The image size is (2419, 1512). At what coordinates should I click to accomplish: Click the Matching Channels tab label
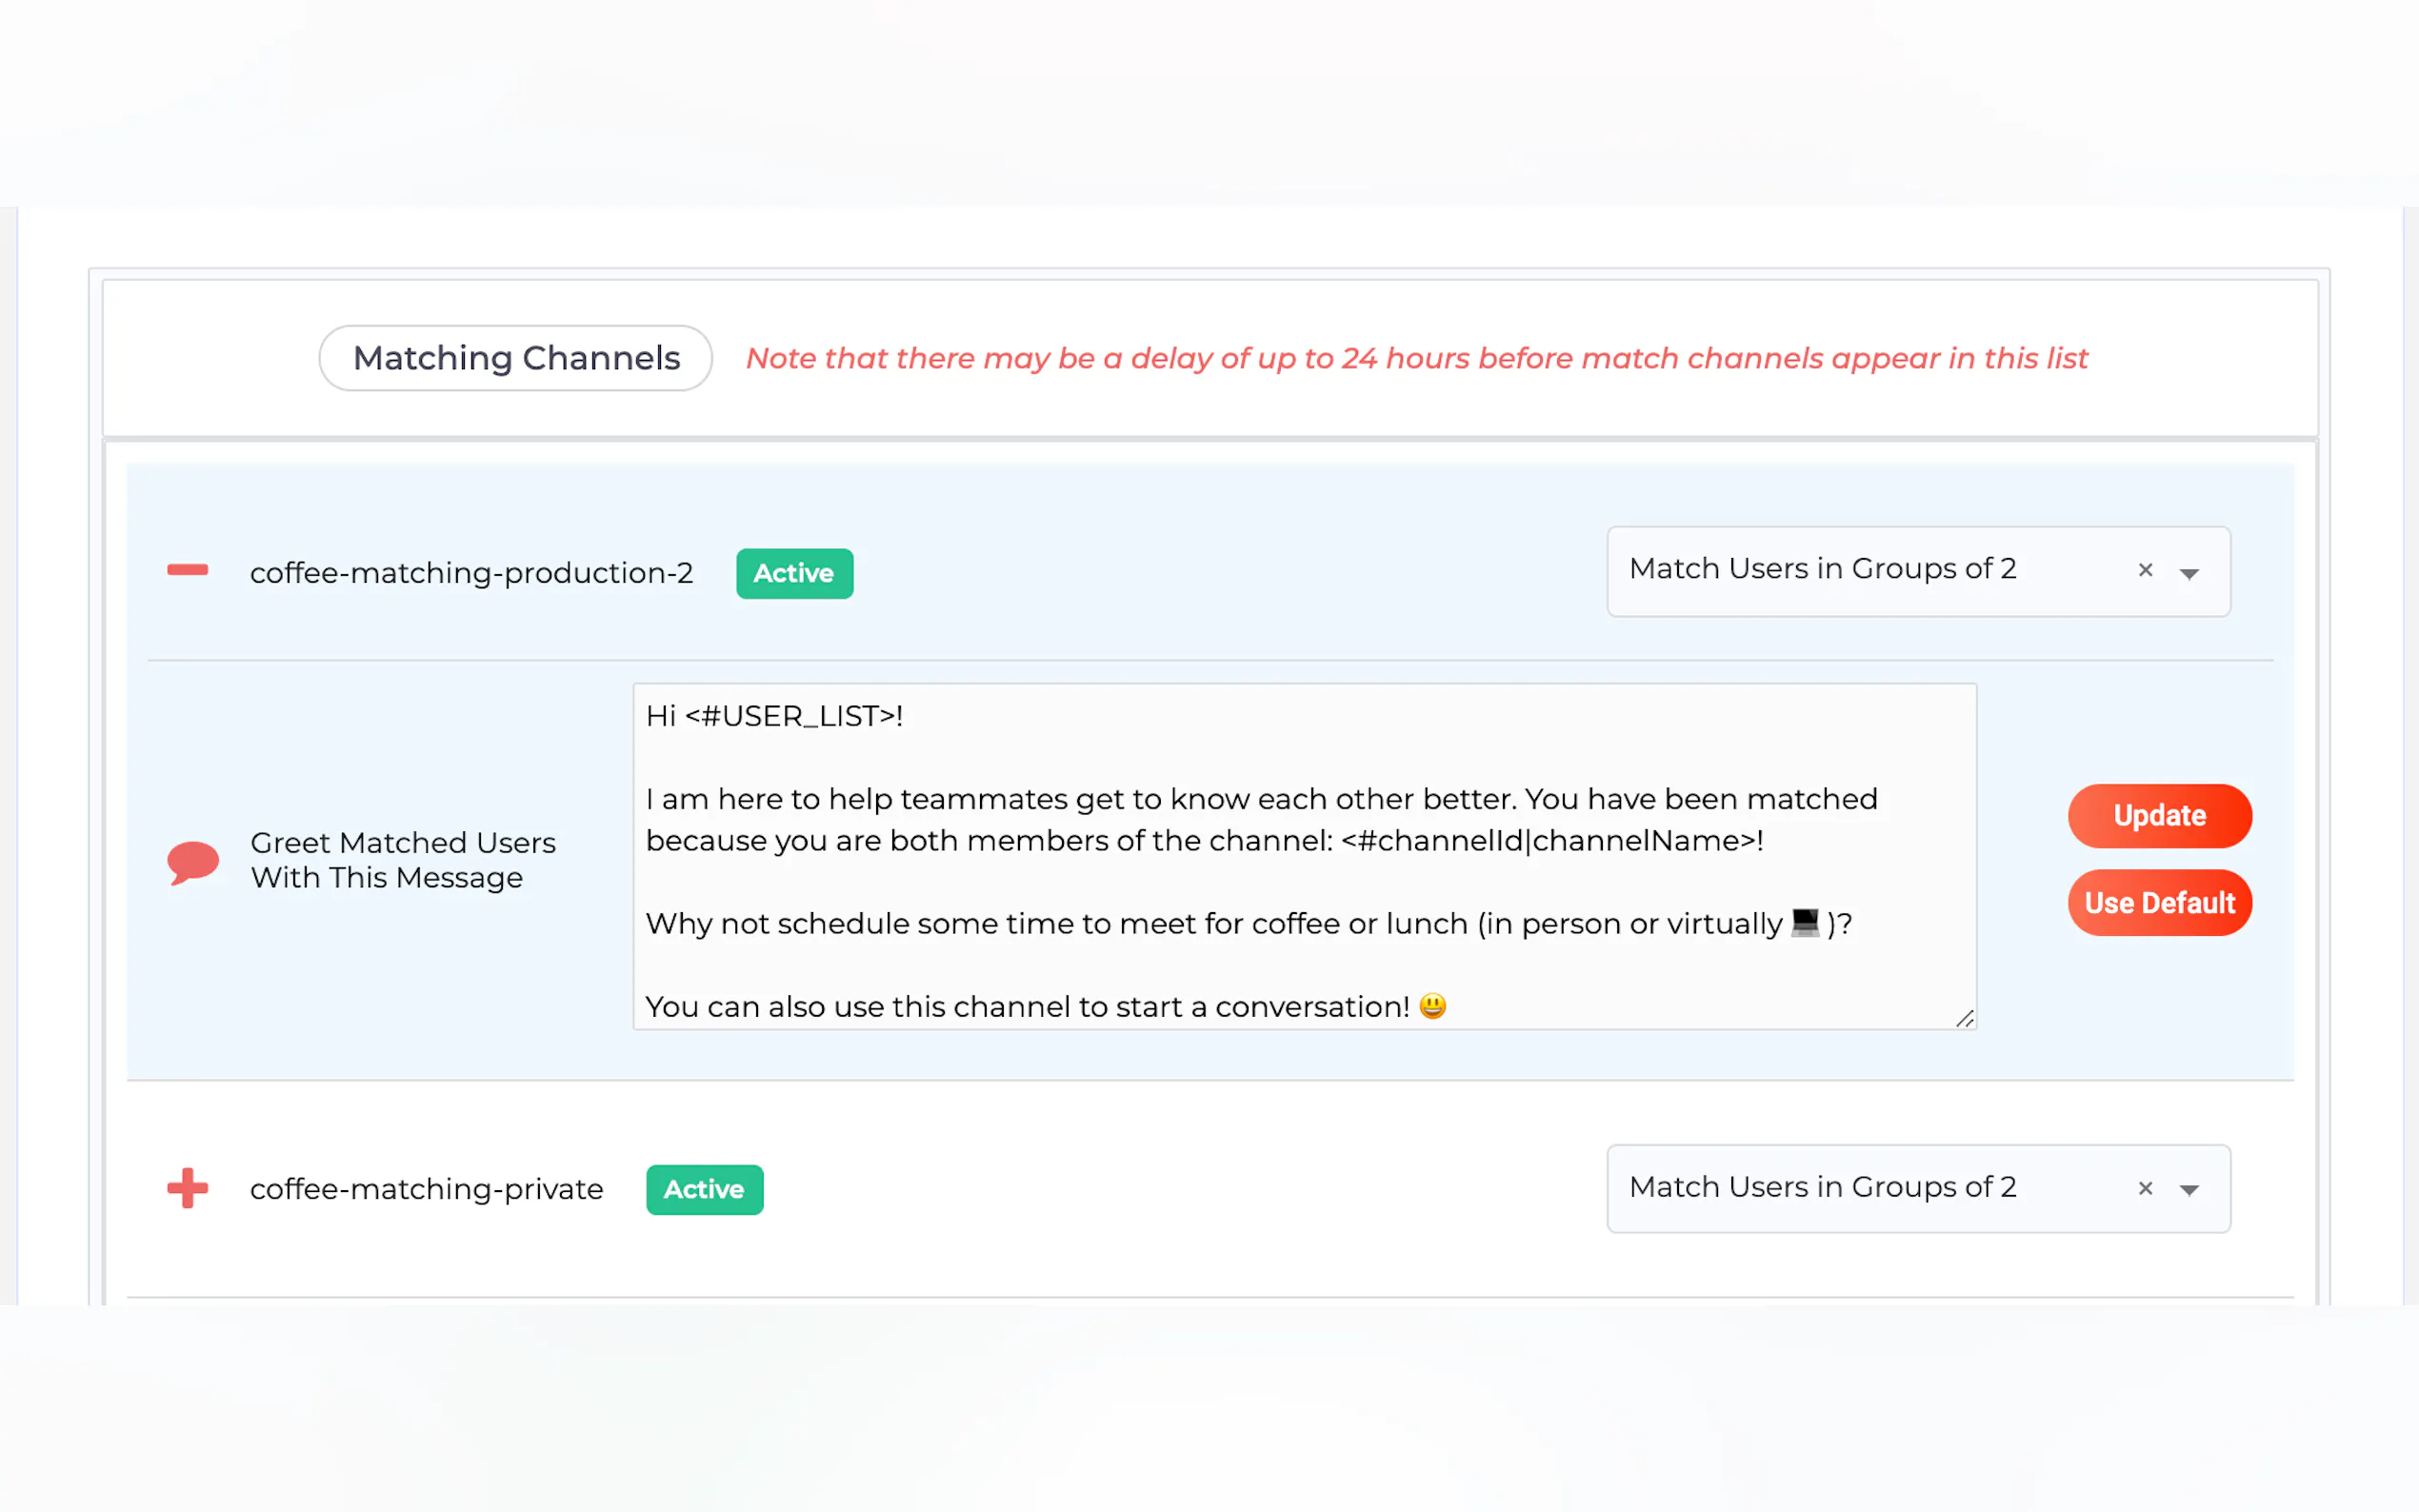pos(516,358)
